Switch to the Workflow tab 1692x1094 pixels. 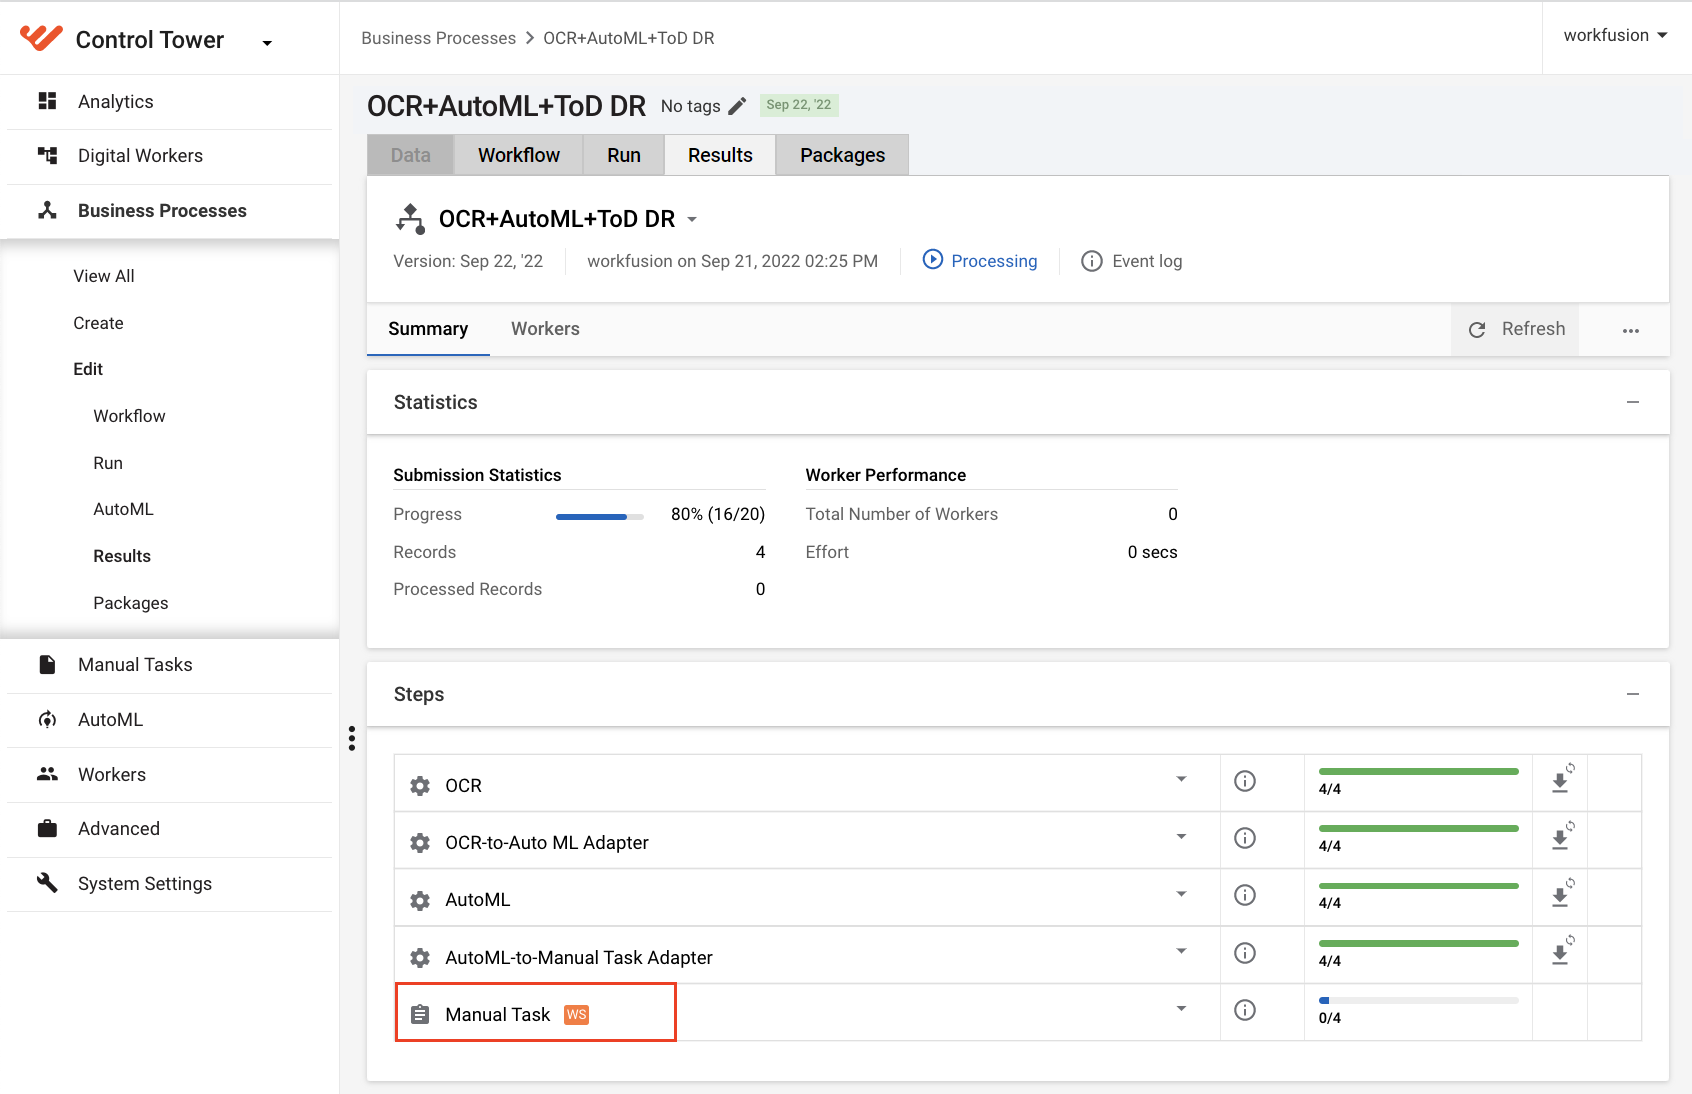(x=519, y=155)
